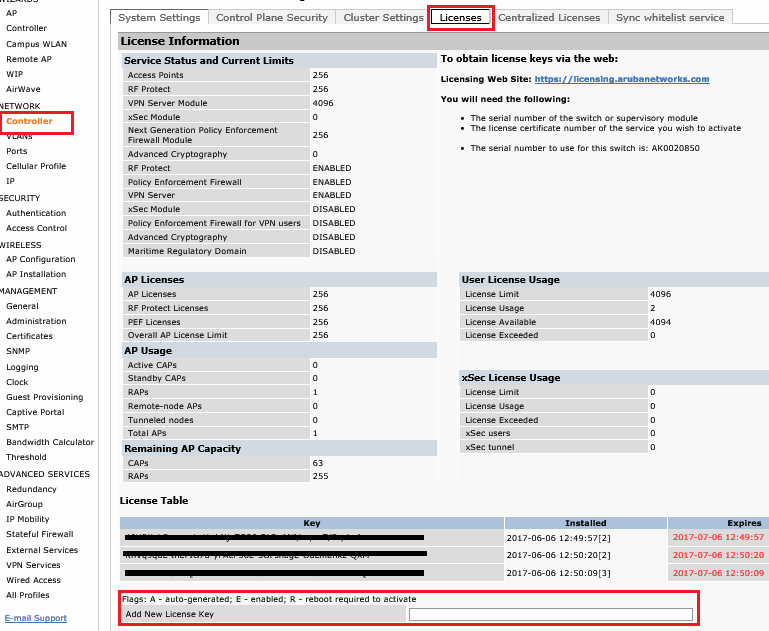Open the IP network page
769x631 pixels.
click(x=10, y=181)
